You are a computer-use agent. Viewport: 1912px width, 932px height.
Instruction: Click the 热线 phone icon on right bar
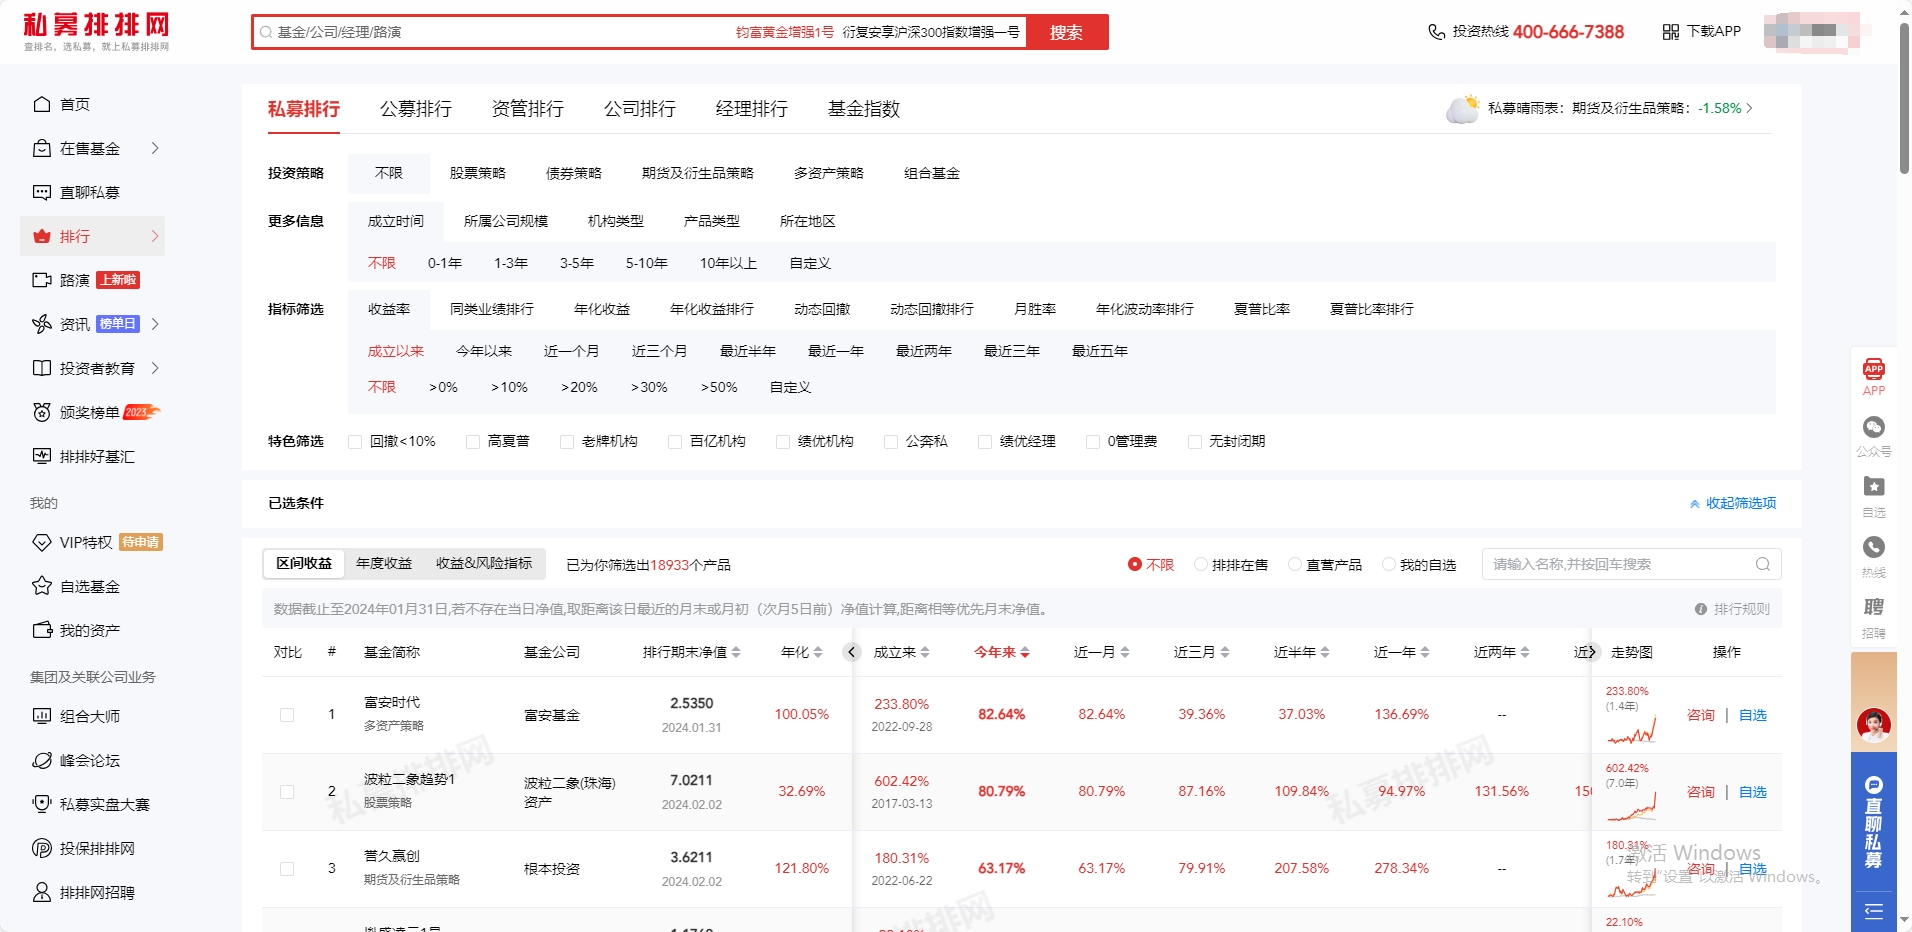(1874, 547)
